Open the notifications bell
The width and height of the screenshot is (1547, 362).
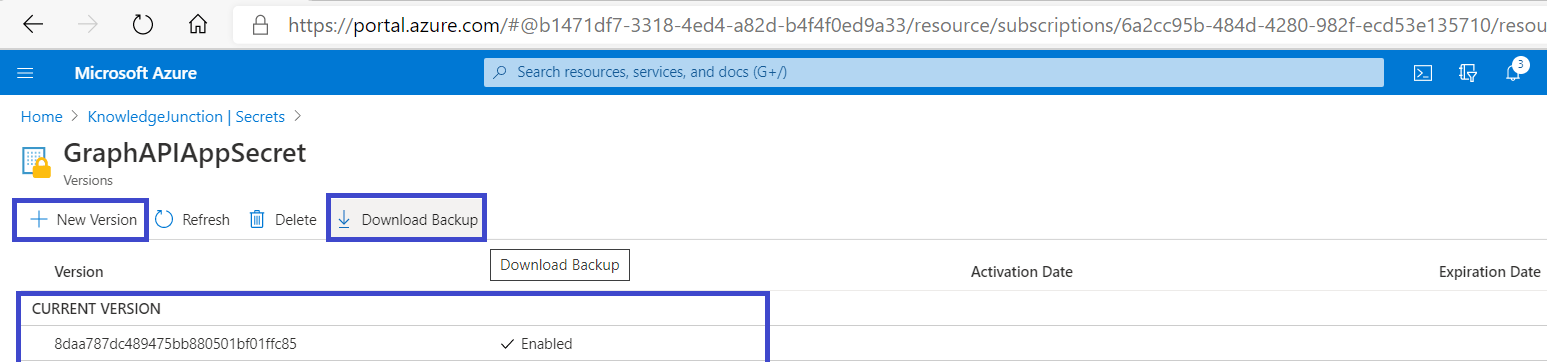click(1513, 73)
